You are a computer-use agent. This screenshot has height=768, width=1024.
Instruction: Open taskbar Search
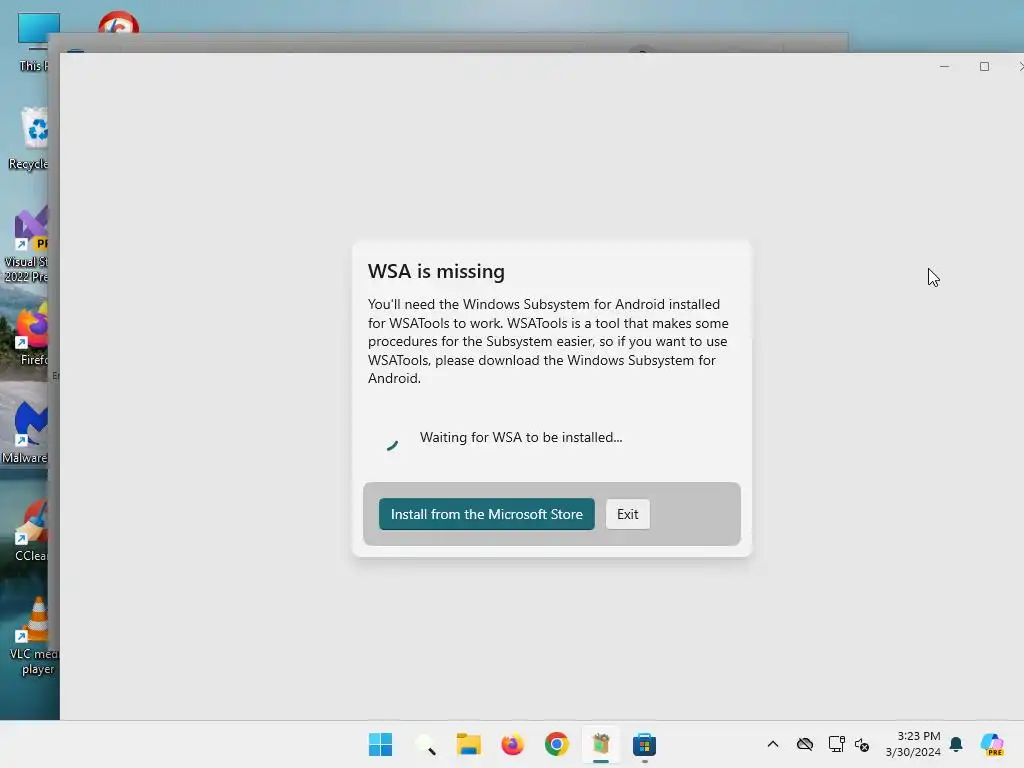tap(425, 744)
